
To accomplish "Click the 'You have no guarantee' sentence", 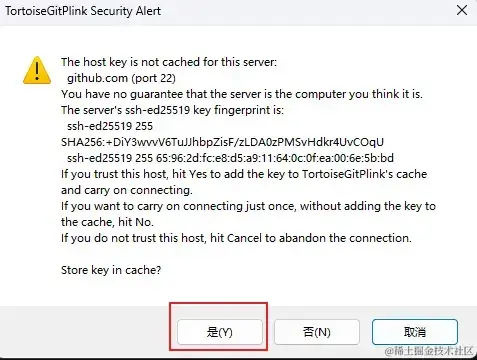I will coord(242,94).
